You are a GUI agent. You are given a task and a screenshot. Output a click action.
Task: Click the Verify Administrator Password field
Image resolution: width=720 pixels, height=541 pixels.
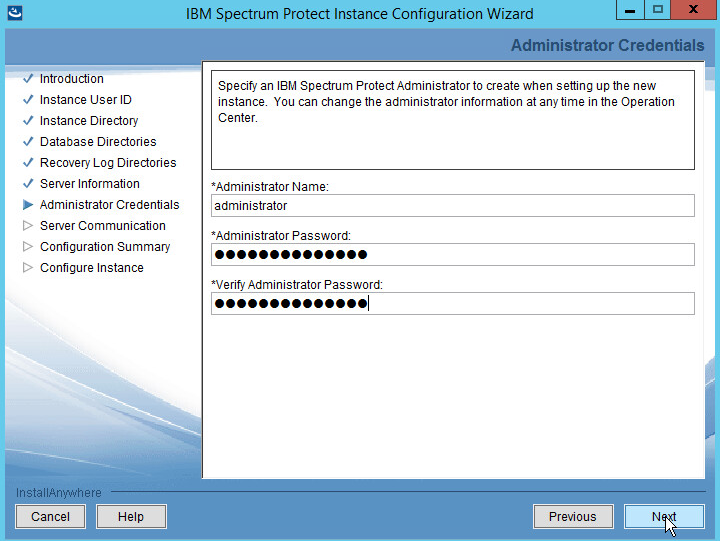tap(452, 303)
